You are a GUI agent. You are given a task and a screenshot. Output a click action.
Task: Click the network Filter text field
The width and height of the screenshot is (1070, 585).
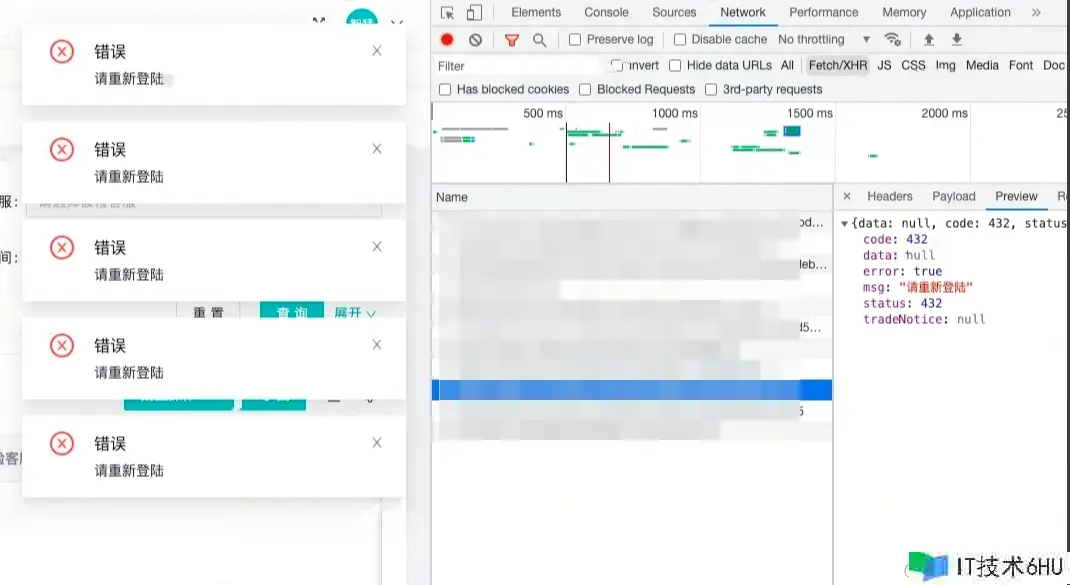(520, 66)
